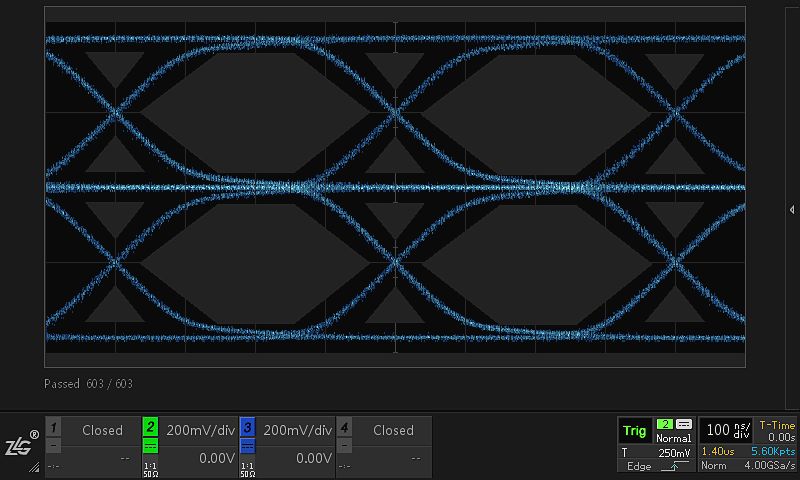Click the Norm acquisition mode label
The width and height of the screenshot is (800, 480).
[713, 465]
